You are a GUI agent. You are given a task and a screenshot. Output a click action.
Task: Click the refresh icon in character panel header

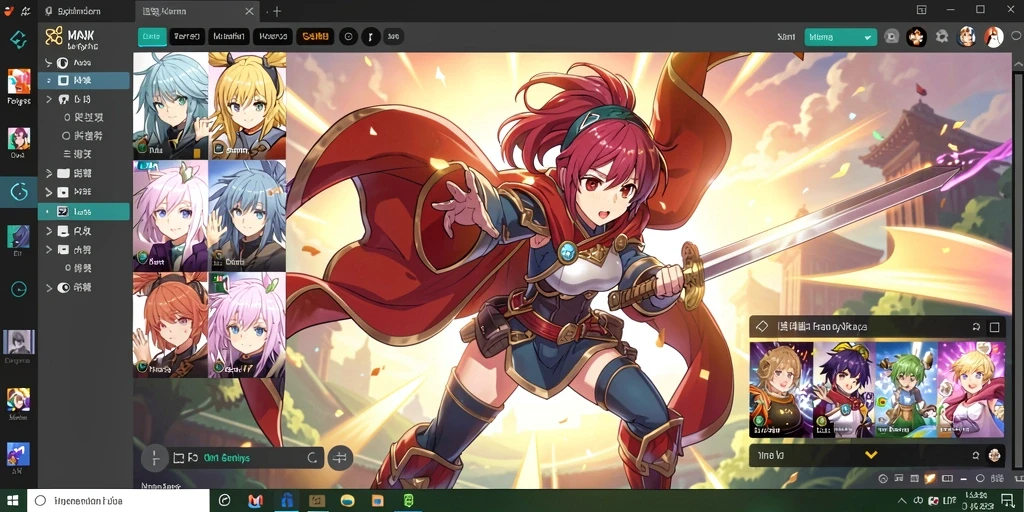click(x=976, y=327)
